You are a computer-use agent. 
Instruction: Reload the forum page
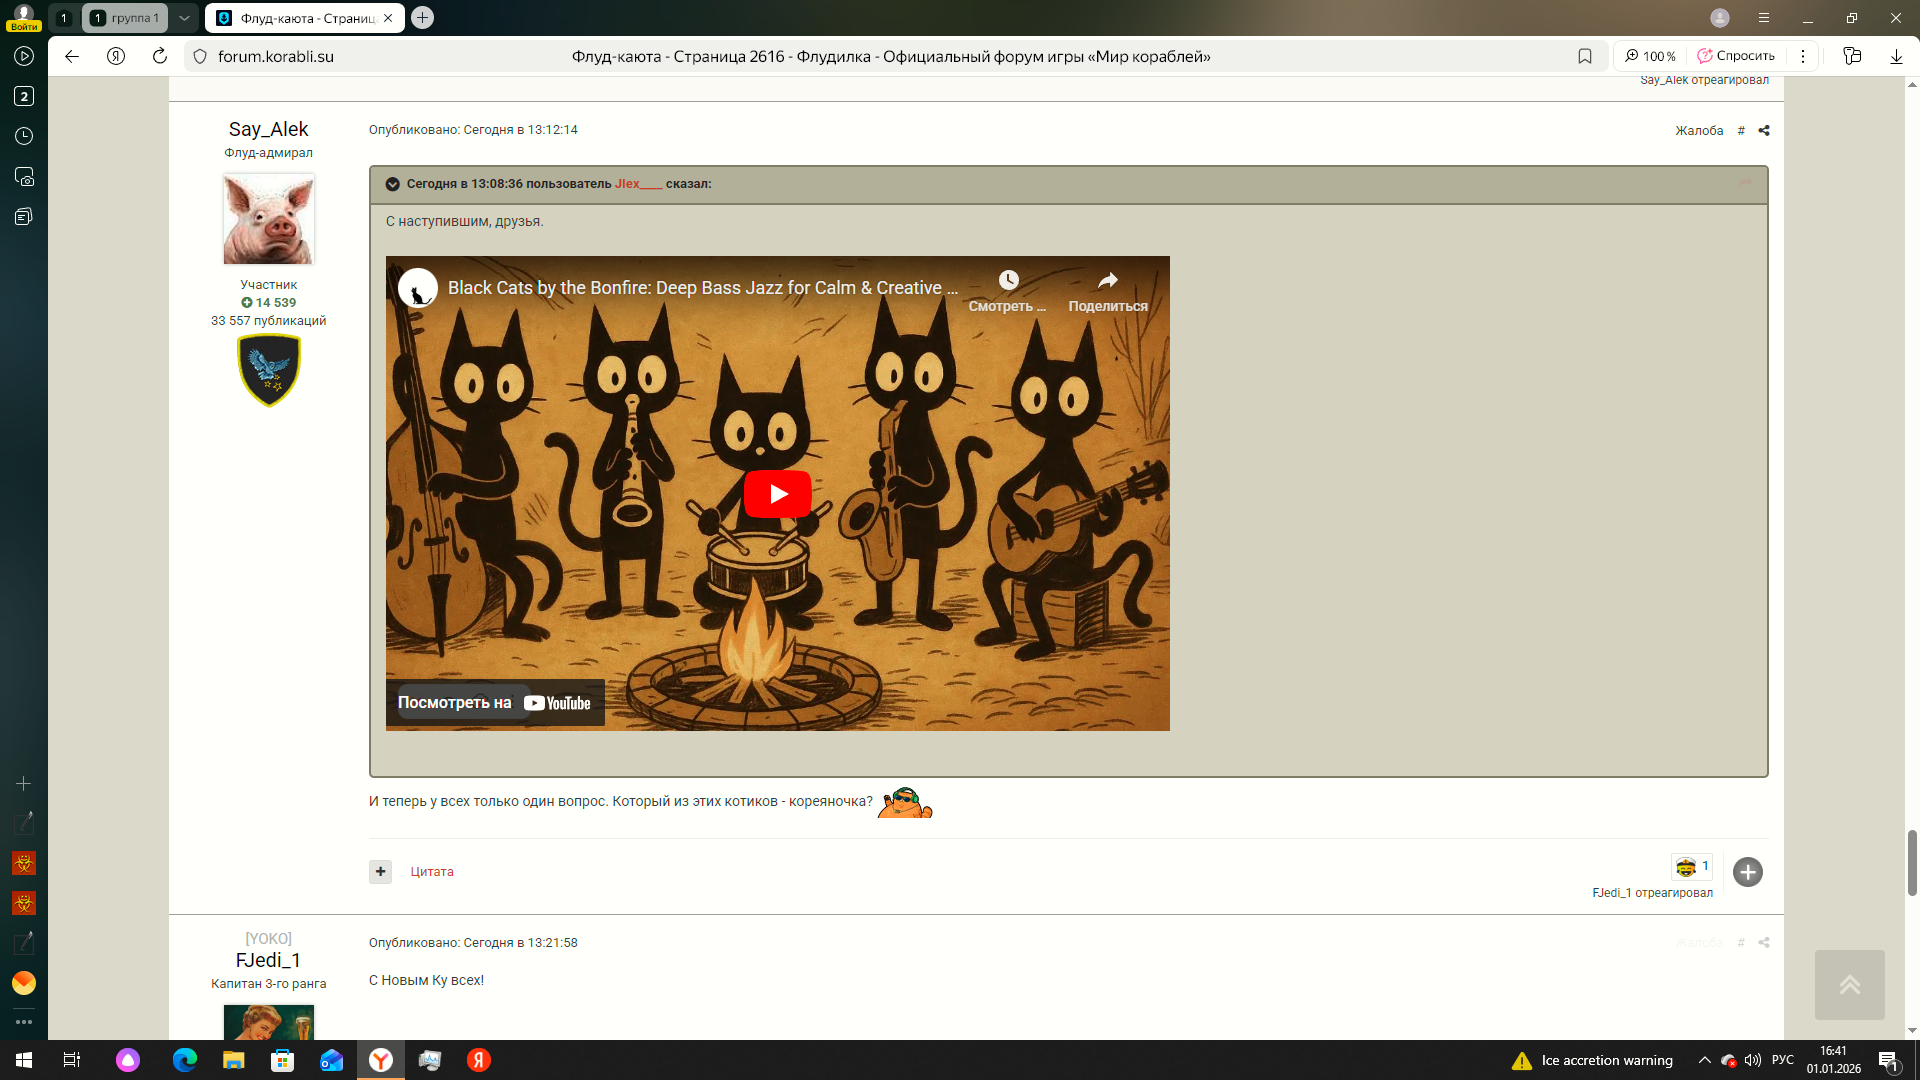(160, 57)
